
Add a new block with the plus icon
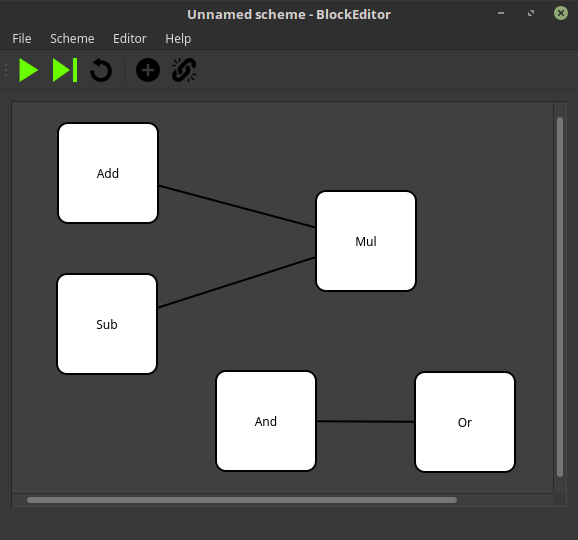tap(148, 70)
